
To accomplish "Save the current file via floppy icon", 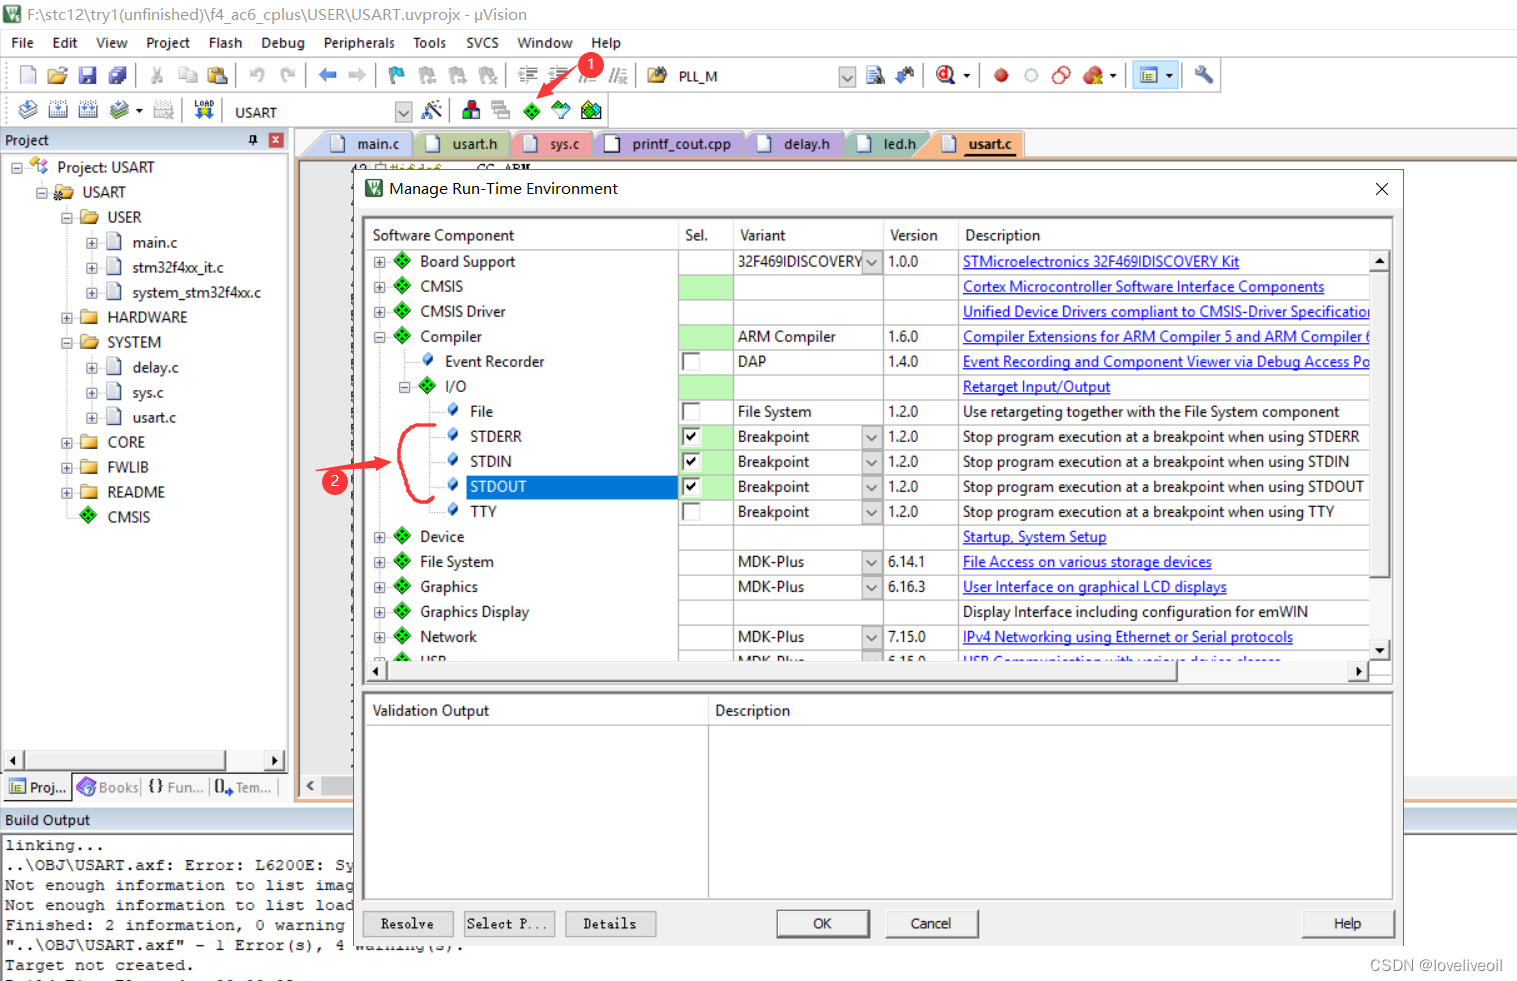I will tap(87, 75).
